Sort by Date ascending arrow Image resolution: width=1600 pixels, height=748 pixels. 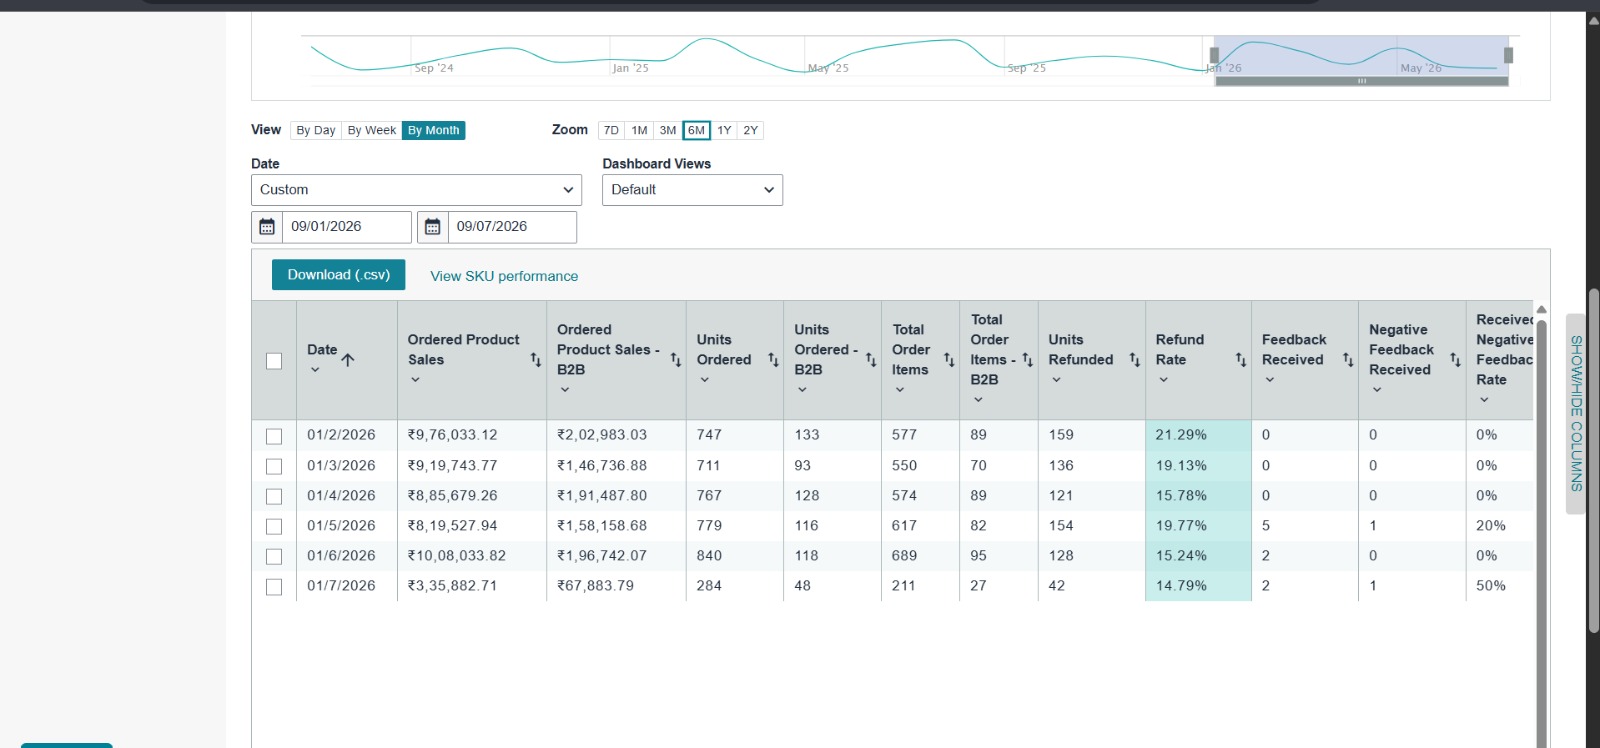[x=348, y=360]
